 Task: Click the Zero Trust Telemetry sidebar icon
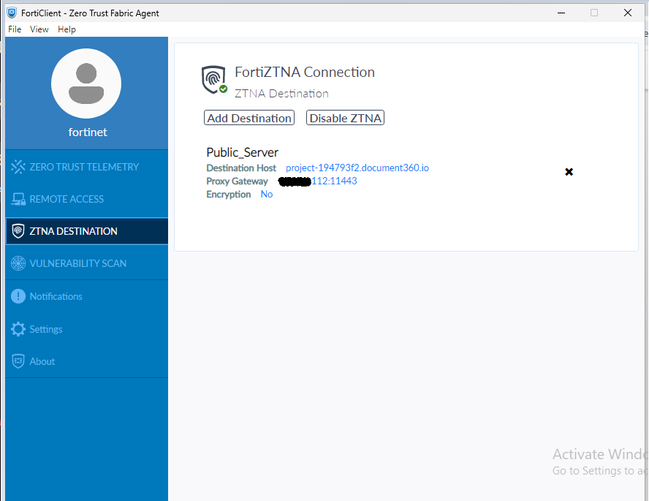pos(18,167)
